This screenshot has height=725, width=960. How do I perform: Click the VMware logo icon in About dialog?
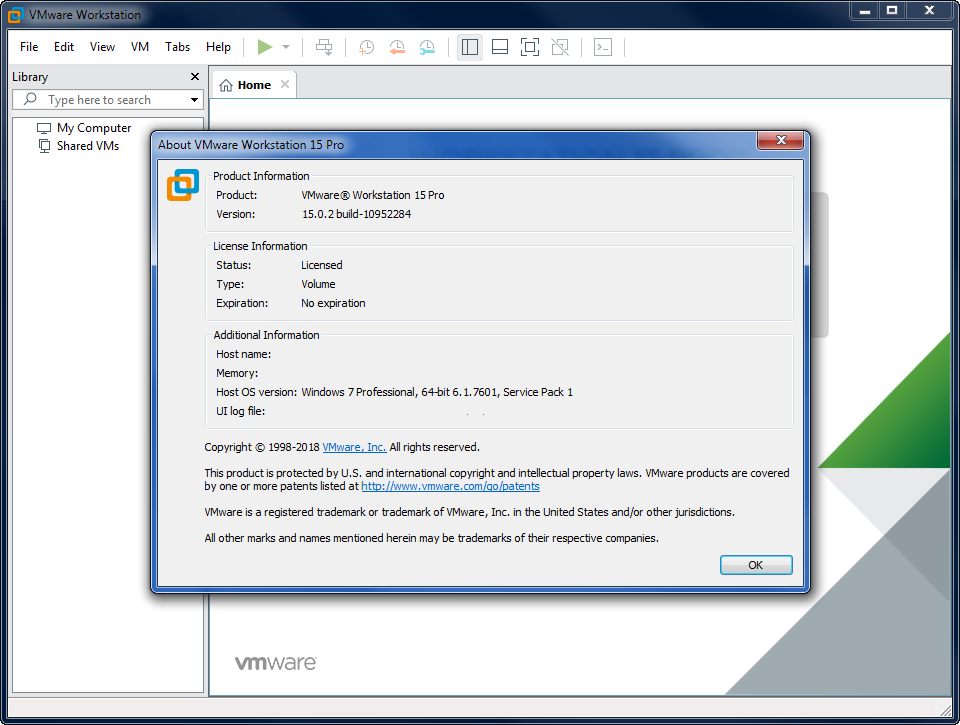[183, 185]
